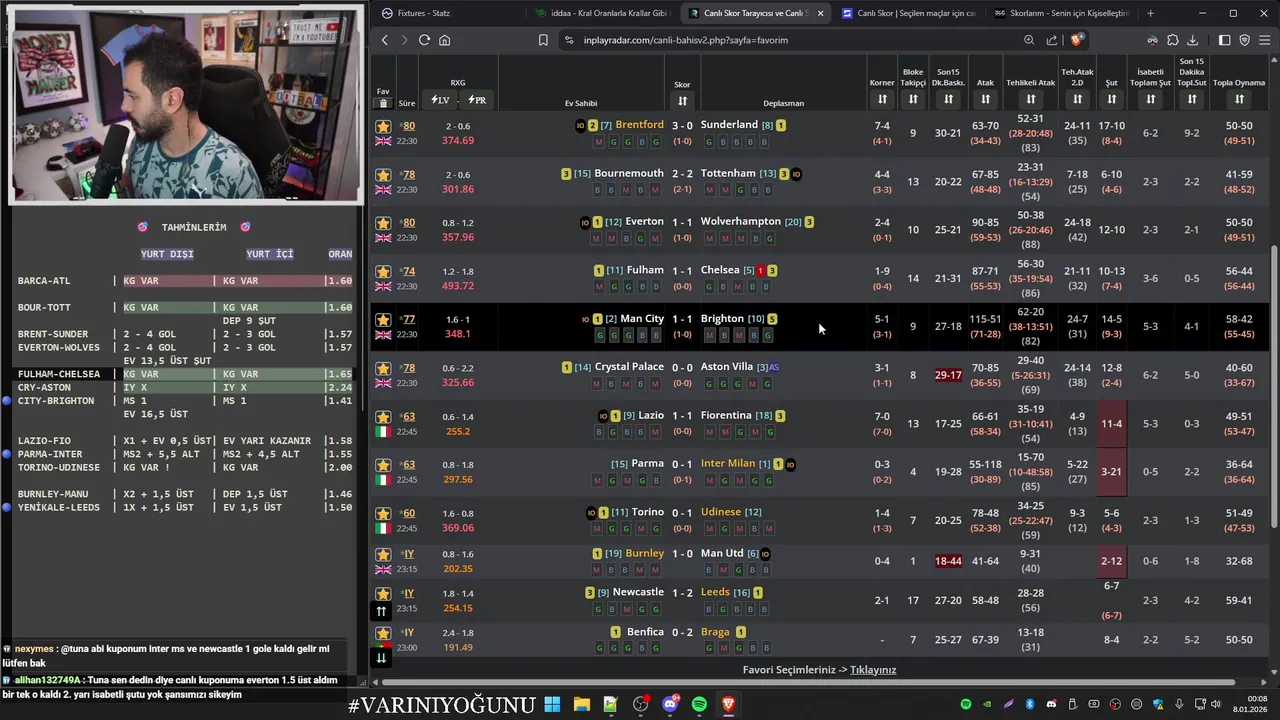Click the FULHAM-CHELSEA prediction row
This screenshot has width=1280, height=720.
coord(185,374)
